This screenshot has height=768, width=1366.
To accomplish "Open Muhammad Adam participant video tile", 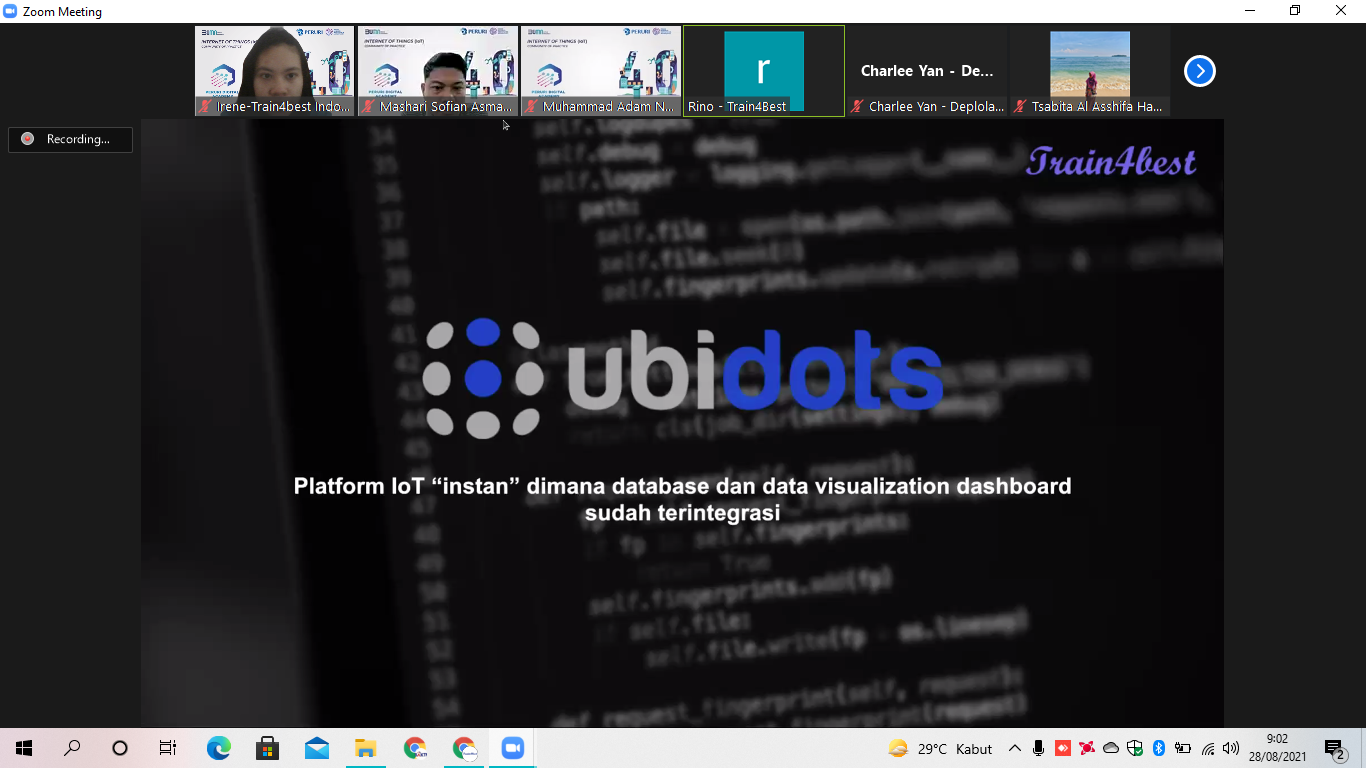I will 601,71.
